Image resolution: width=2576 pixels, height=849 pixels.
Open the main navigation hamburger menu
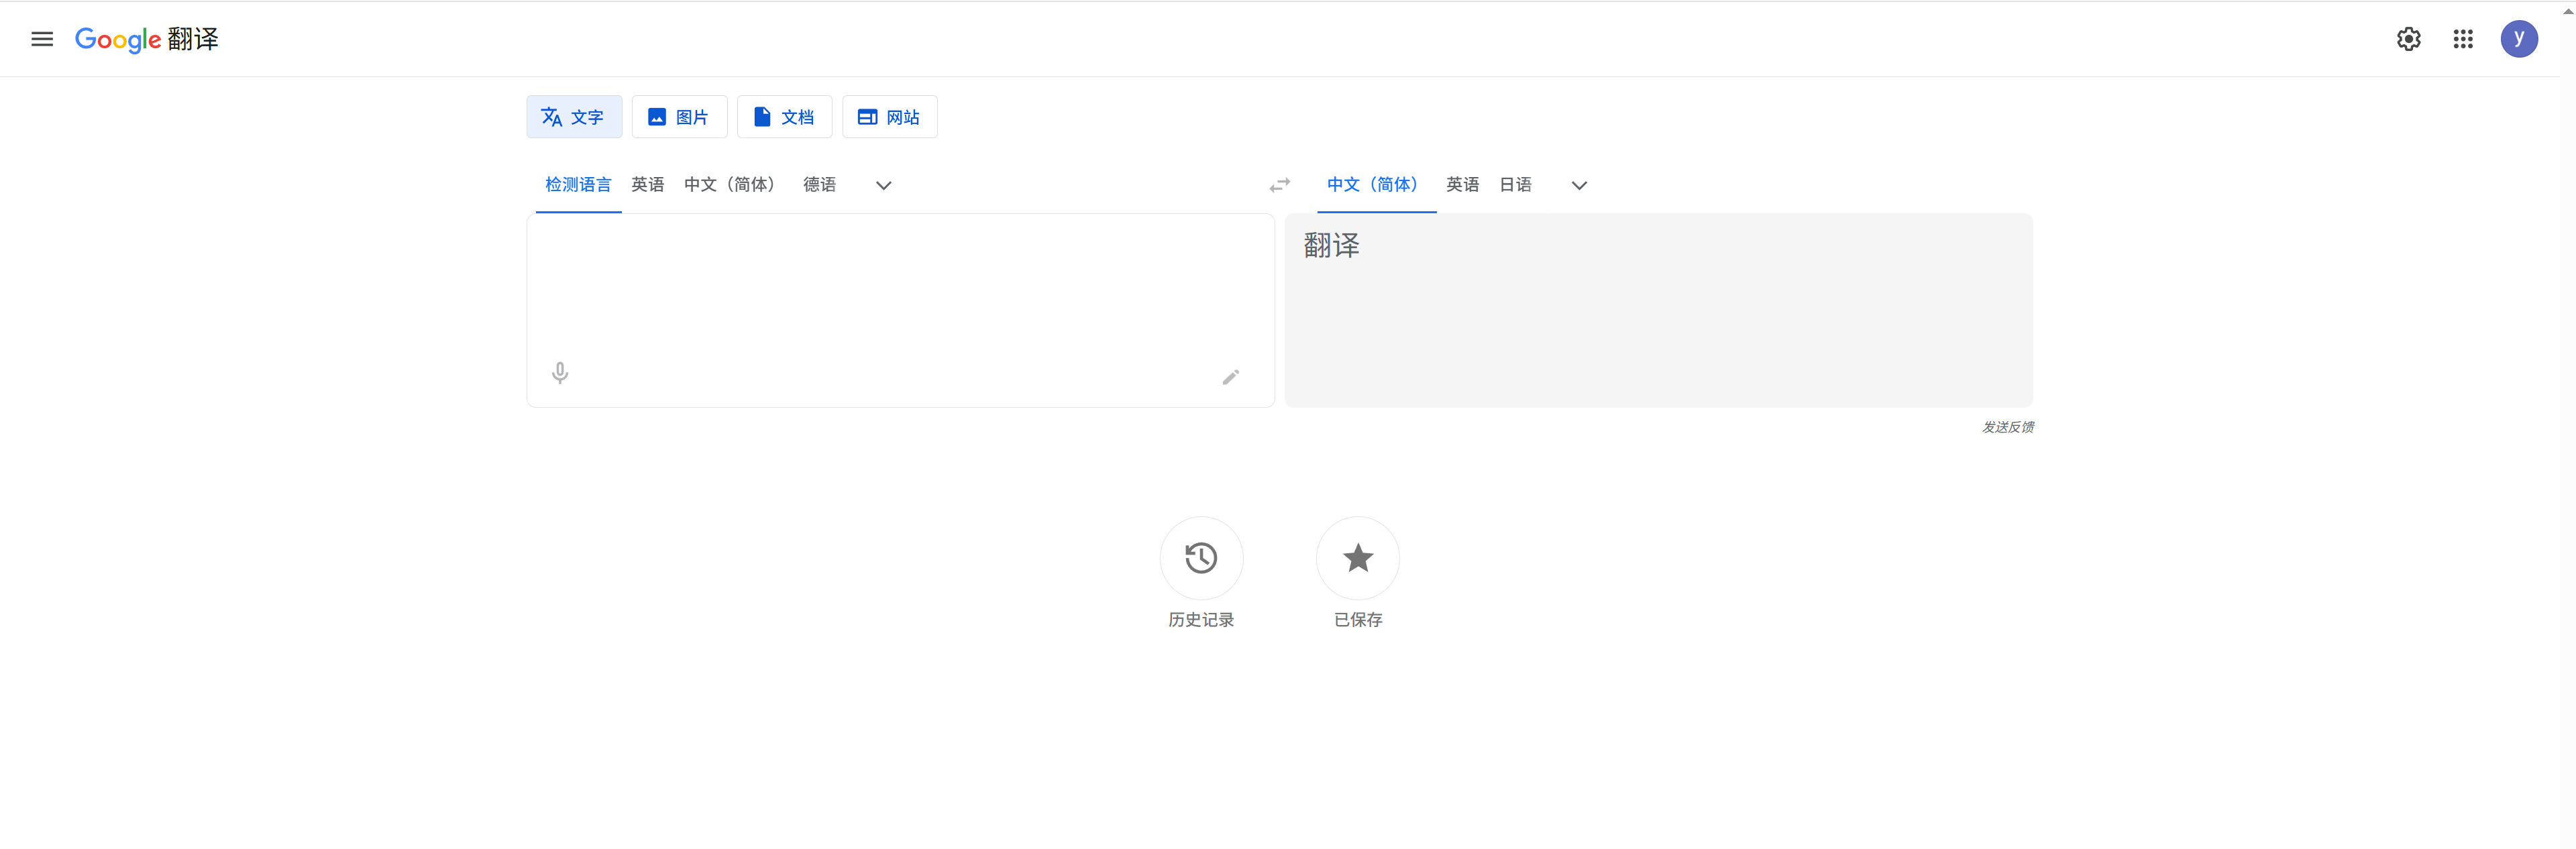coord(42,39)
